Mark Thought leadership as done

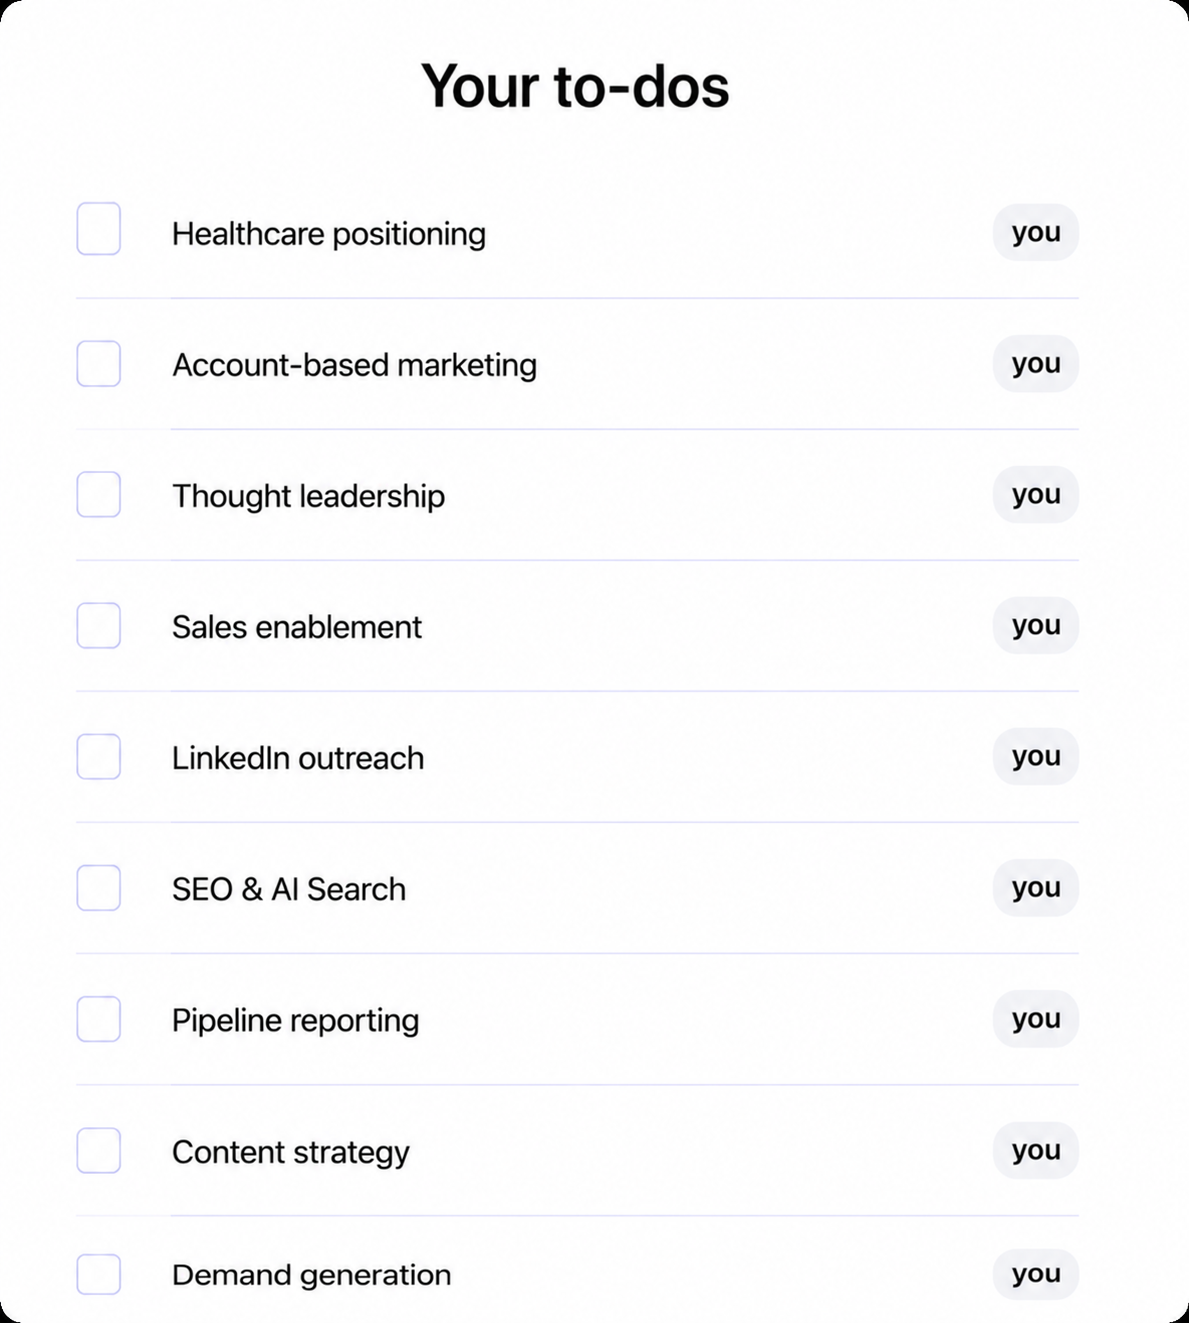click(x=99, y=494)
